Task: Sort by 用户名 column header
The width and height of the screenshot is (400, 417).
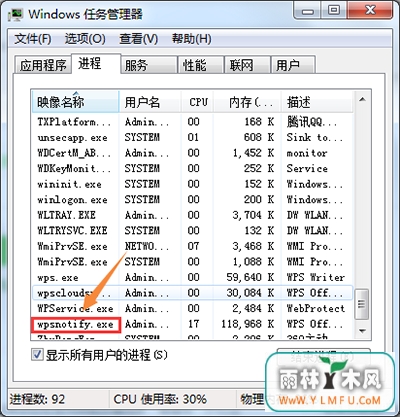Action: click(150, 102)
